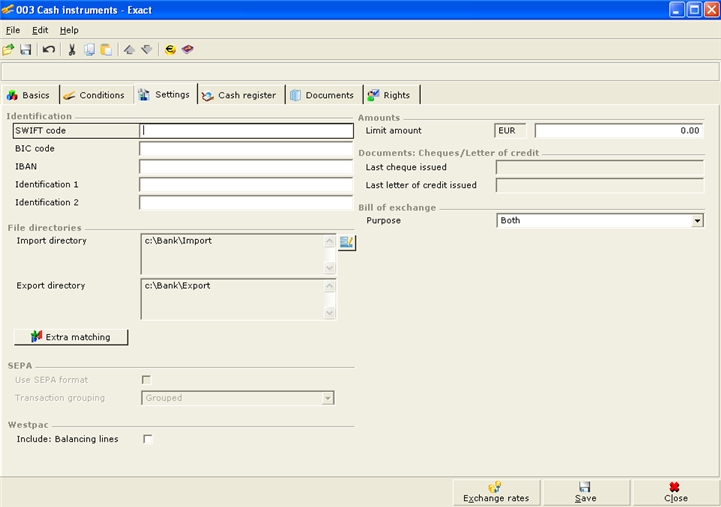
Task: Open the Transaction grouping dropdown
Action: point(327,398)
